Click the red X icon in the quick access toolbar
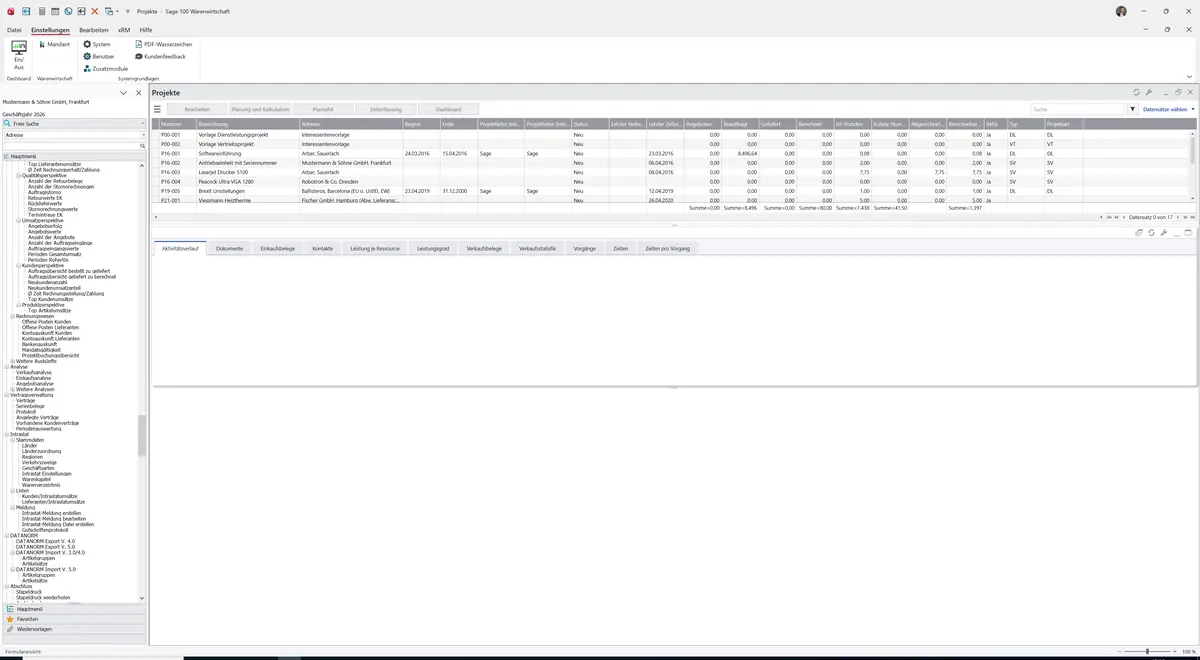Screen dimensions: 1200x660 click(94, 11)
